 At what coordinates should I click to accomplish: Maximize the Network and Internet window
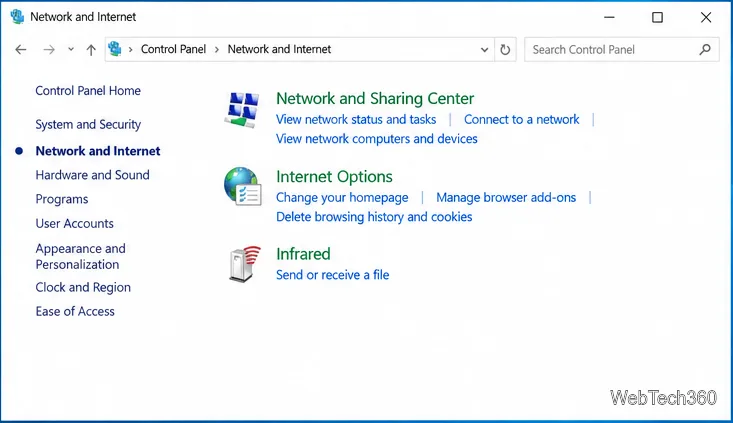point(657,17)
